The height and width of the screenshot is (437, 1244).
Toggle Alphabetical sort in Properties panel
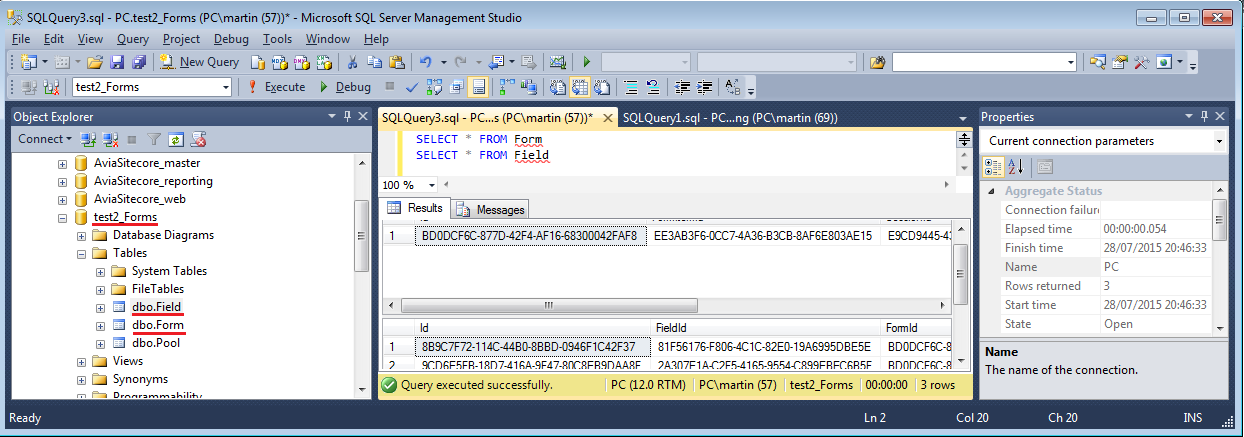click(1016, 167)
